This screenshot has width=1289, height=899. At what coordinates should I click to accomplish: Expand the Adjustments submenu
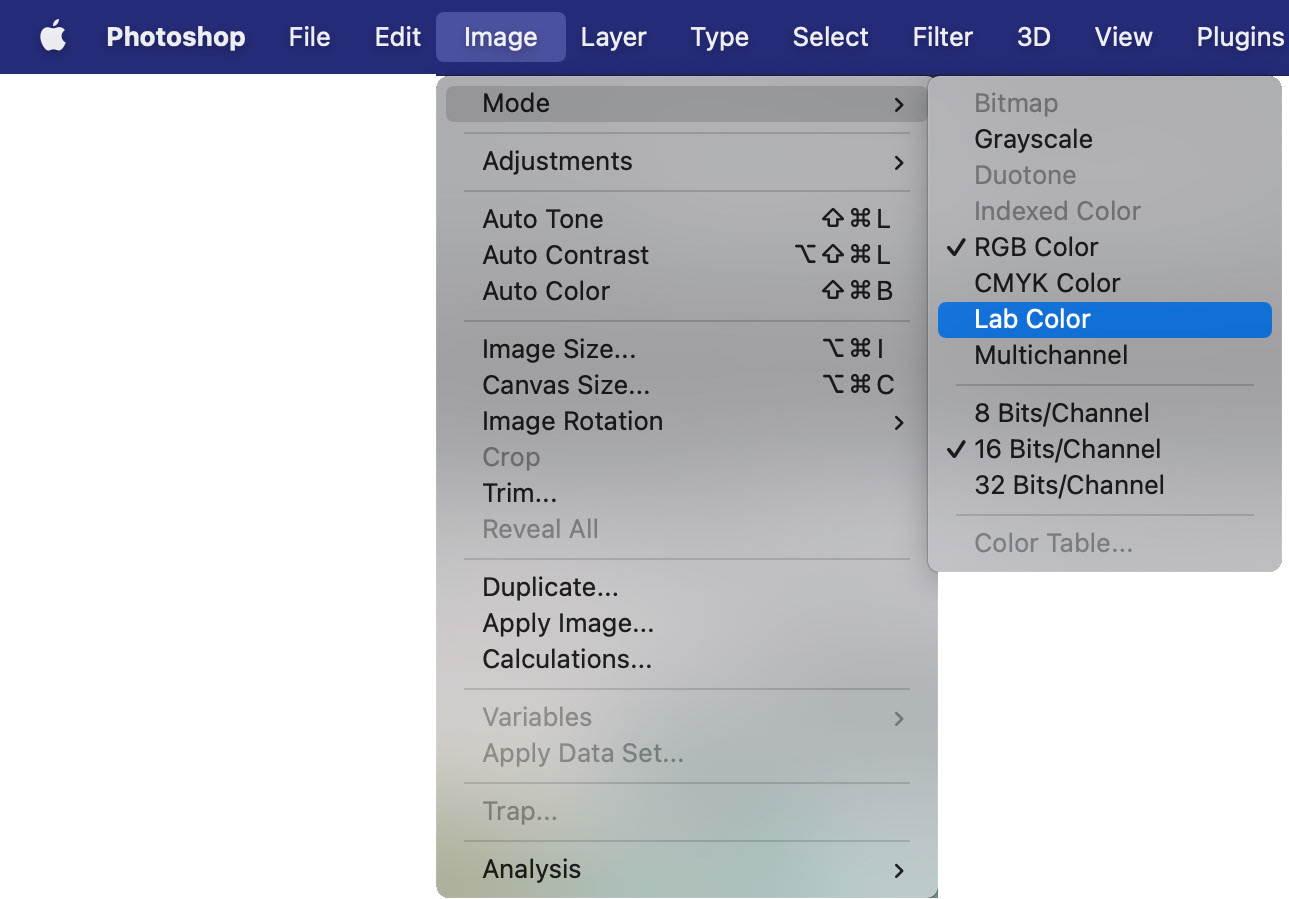686,161
